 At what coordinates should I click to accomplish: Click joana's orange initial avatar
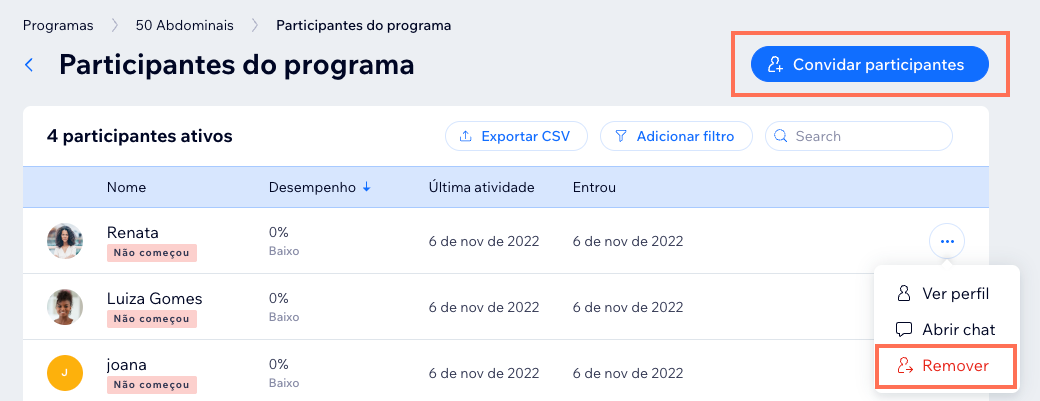(x=65, y=372)
